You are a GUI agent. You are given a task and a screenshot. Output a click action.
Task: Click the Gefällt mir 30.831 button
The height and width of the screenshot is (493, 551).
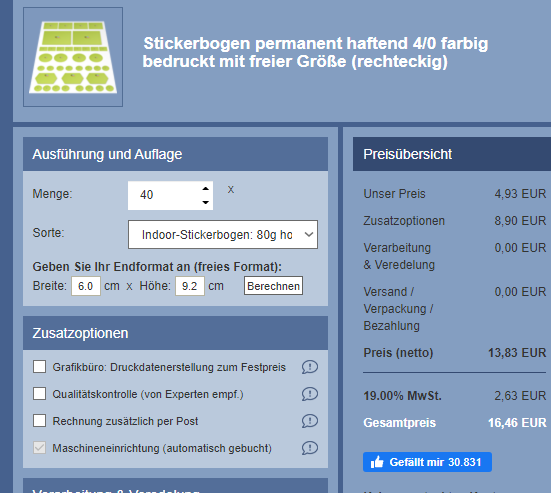[x=427, y=462]
